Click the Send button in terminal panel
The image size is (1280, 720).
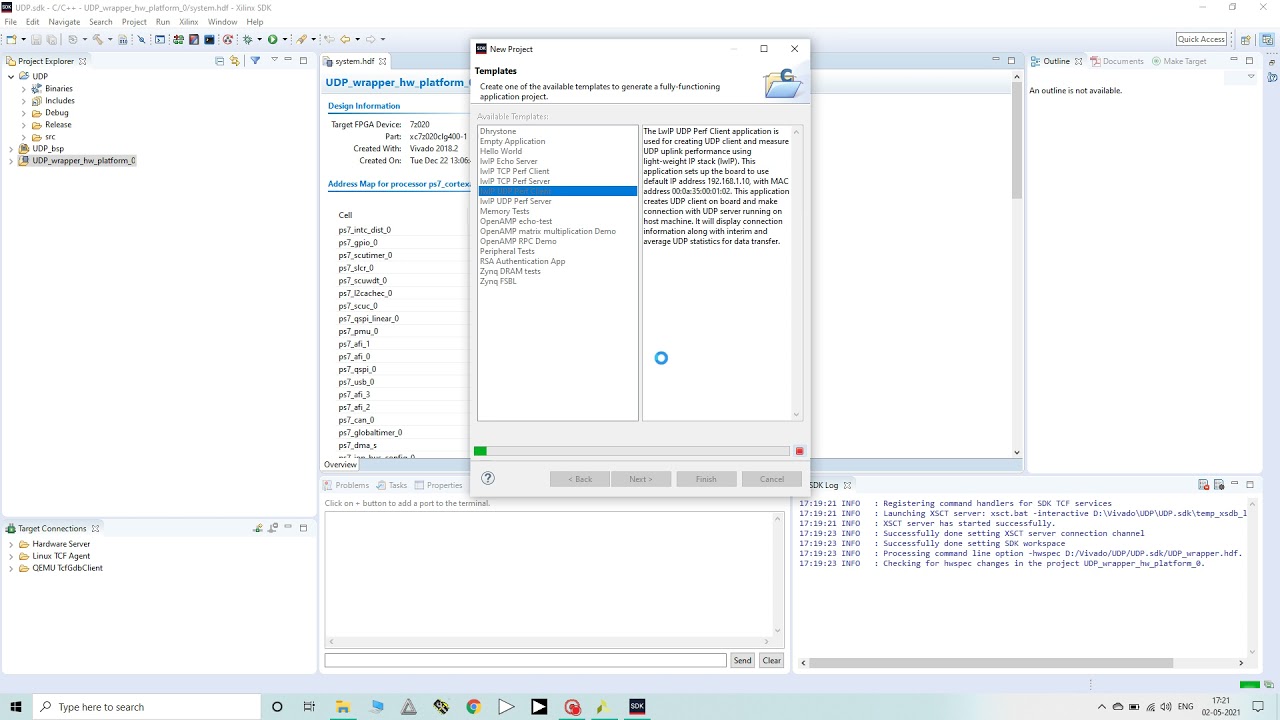pyautogui.click(x=742, y=660)
